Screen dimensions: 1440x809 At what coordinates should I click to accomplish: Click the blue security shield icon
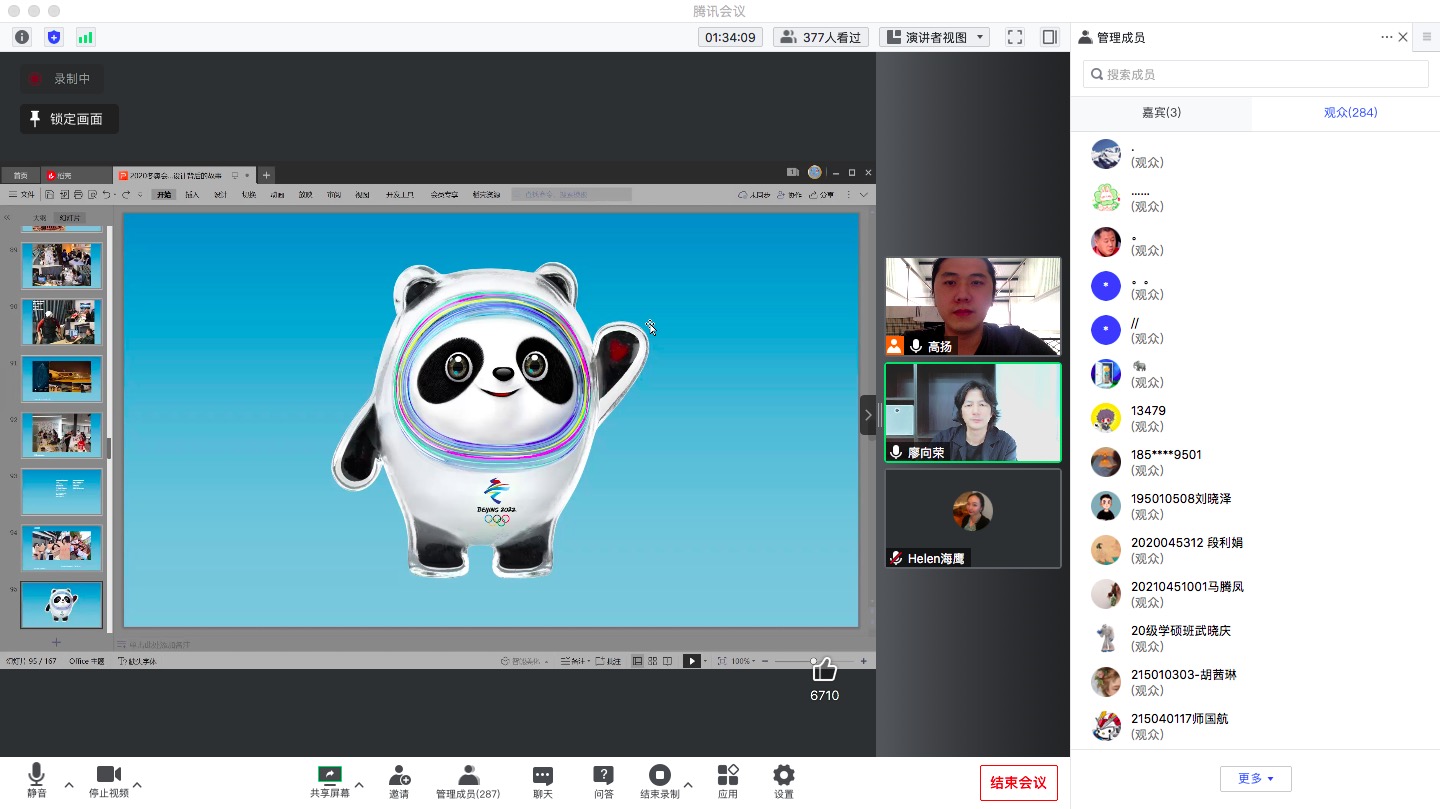point(54,37)
